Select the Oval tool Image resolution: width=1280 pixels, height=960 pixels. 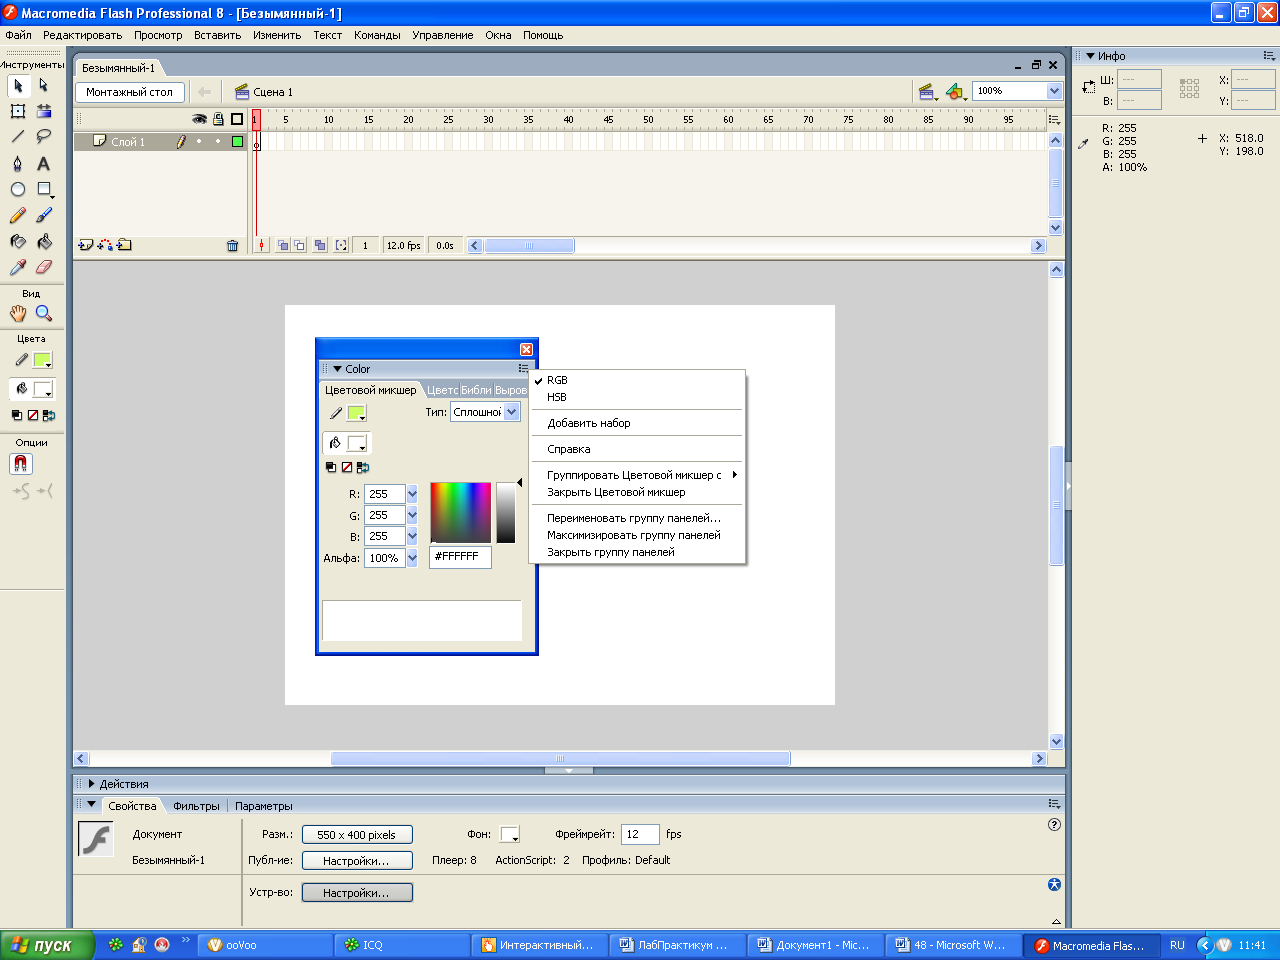pos(18,189)
